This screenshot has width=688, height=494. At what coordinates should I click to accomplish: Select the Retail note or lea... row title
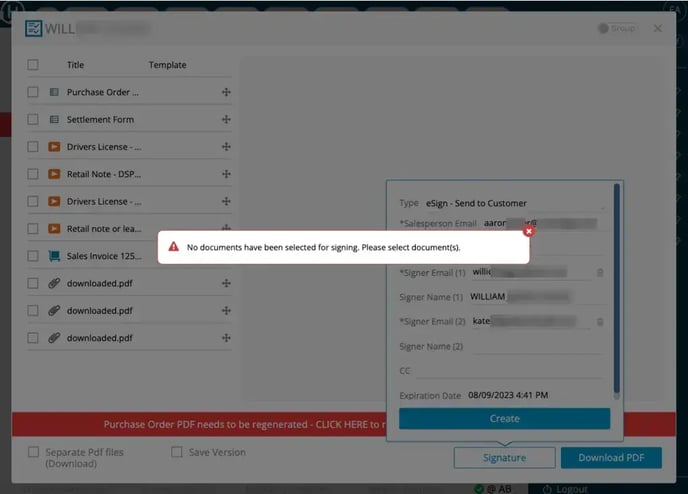tap(104, 229)
